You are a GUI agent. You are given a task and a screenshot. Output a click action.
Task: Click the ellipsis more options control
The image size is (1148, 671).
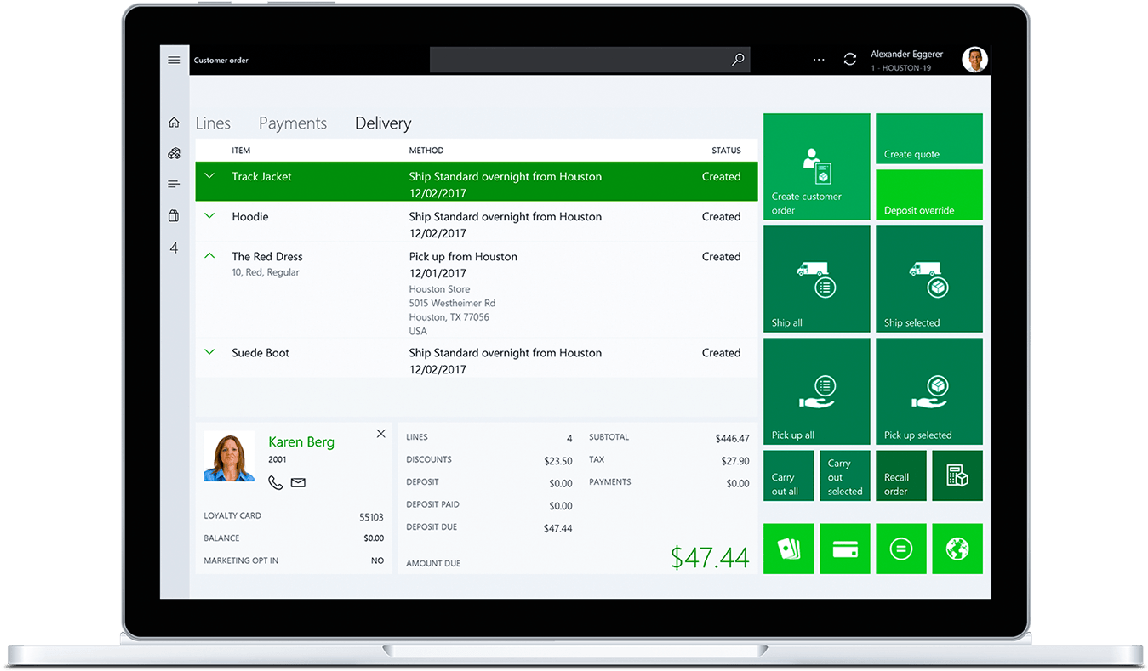pyautogui.click(x=819, y=60)
